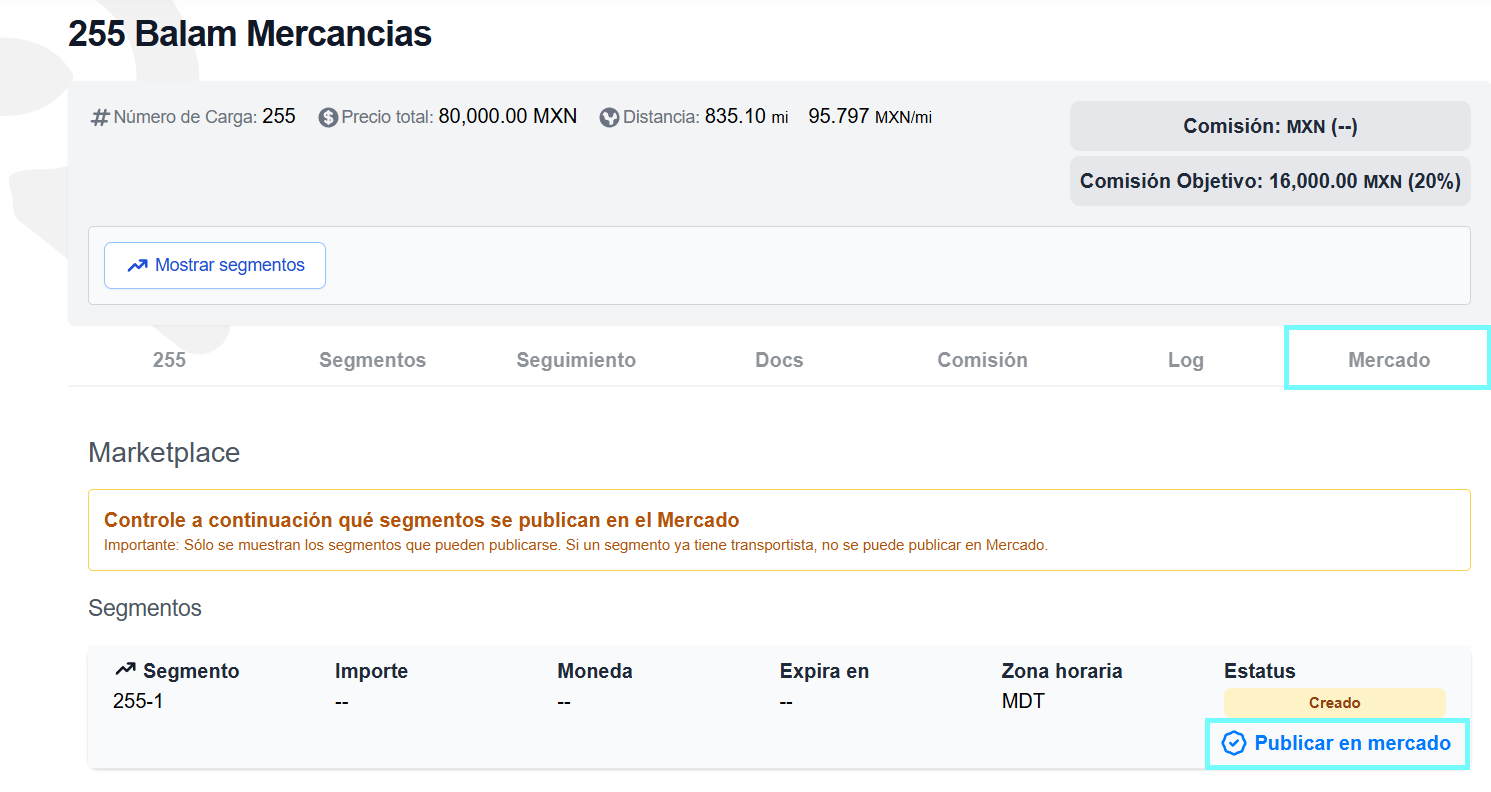1491x792 pixels.
Task: Go to the Comisión tab
Action: (982, 360)
